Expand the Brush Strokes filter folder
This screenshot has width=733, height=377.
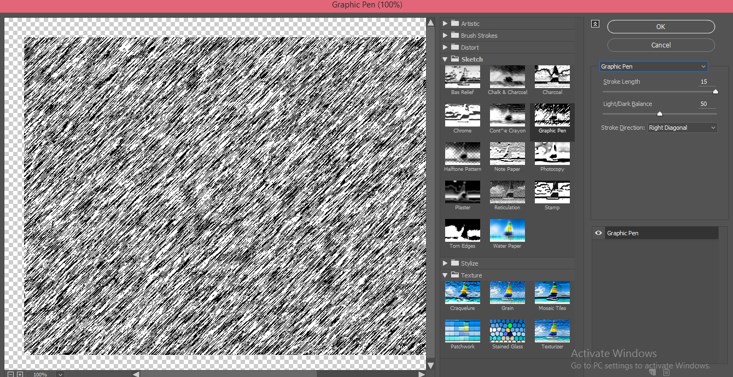(445, 36)
